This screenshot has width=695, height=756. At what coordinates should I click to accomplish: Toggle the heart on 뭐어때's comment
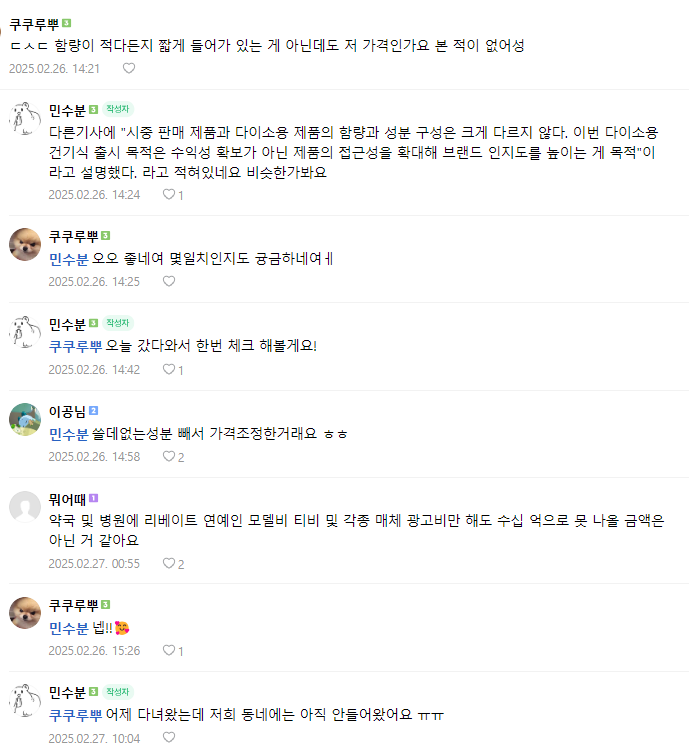pos(168,564)
